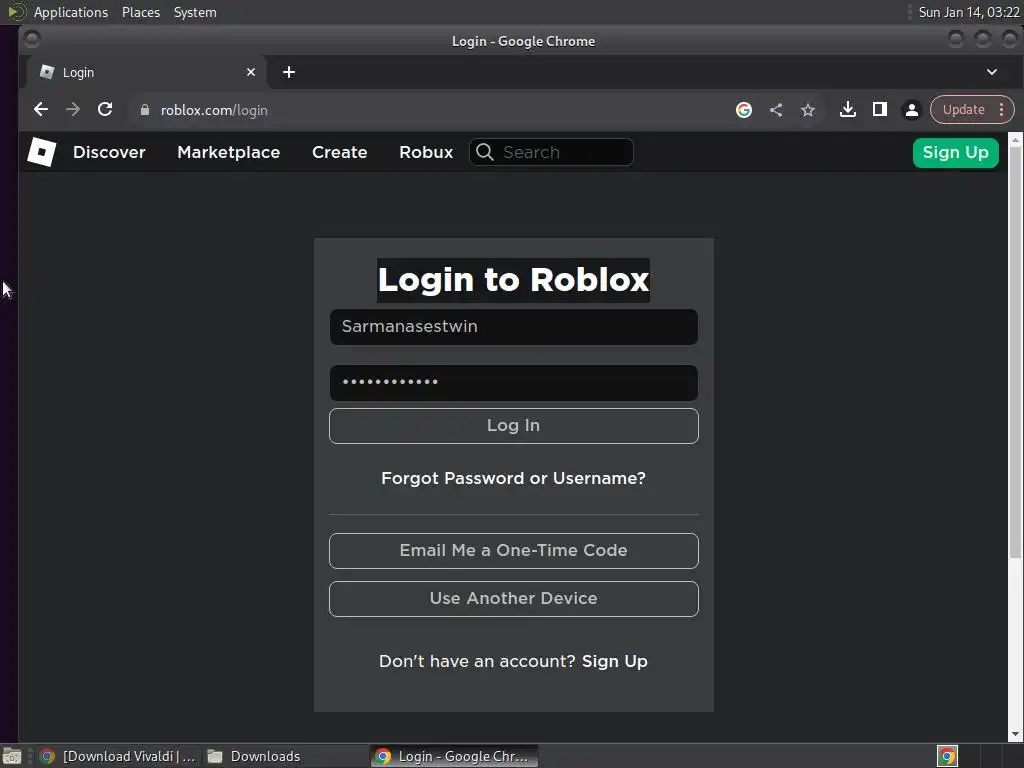
Task: Click Sign Up link below the form
Action: click(x=615, y=662)
